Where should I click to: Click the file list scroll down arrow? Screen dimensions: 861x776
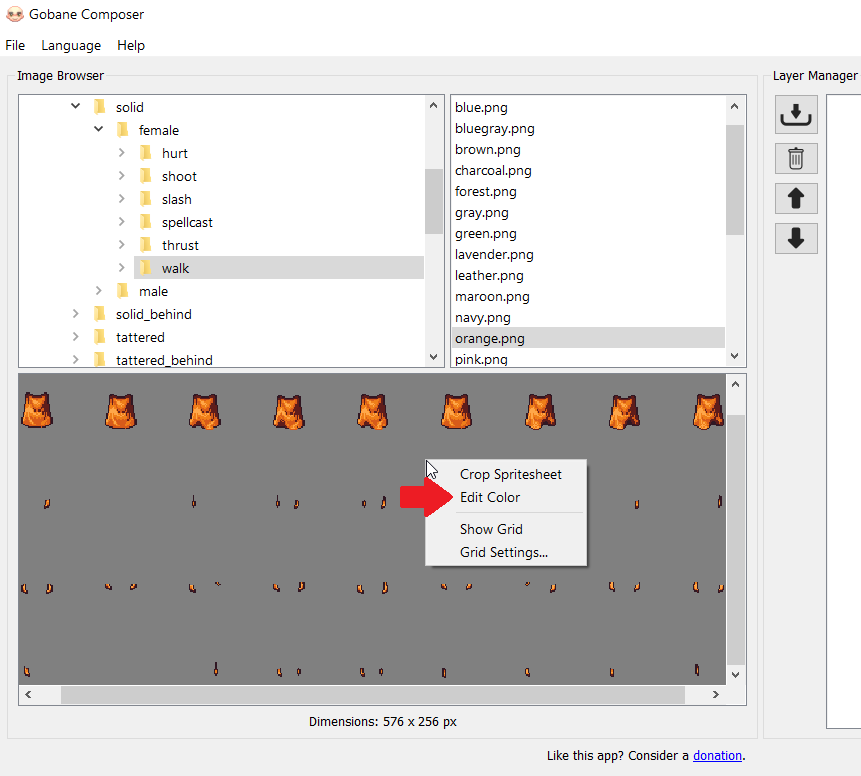click(x=736, y=356)
